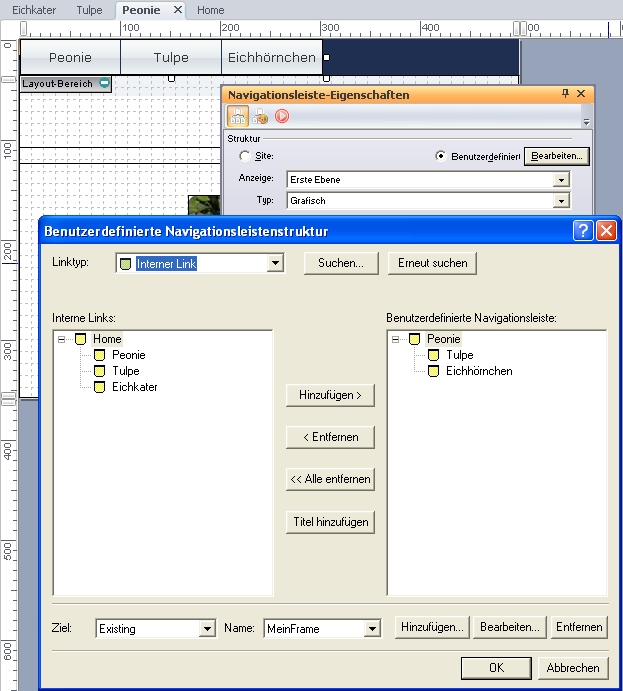The image size is (623, 691).
Task: Select the Benutzerdefiniert radio button
Action: point(441,157)
